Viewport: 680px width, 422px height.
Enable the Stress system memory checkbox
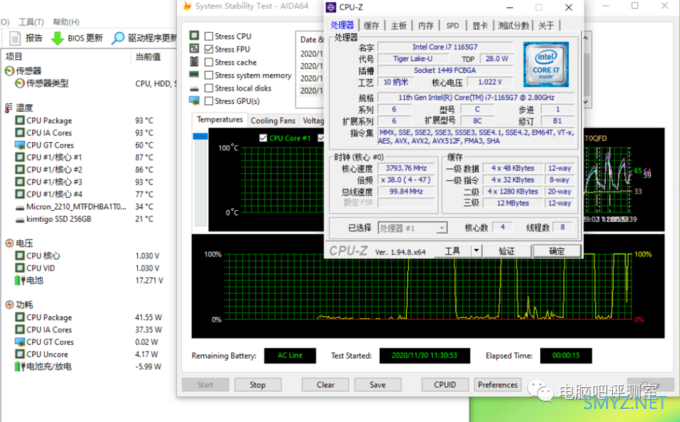click(x=209, y=75)
